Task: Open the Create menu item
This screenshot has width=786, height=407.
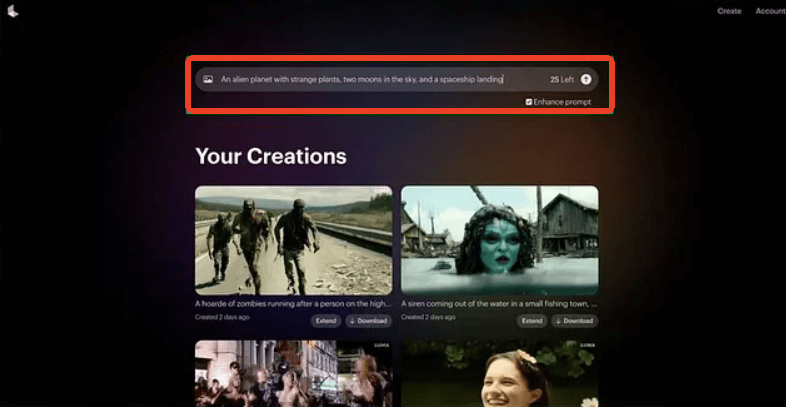Action: pyautogui.click(x=729, y=11)
